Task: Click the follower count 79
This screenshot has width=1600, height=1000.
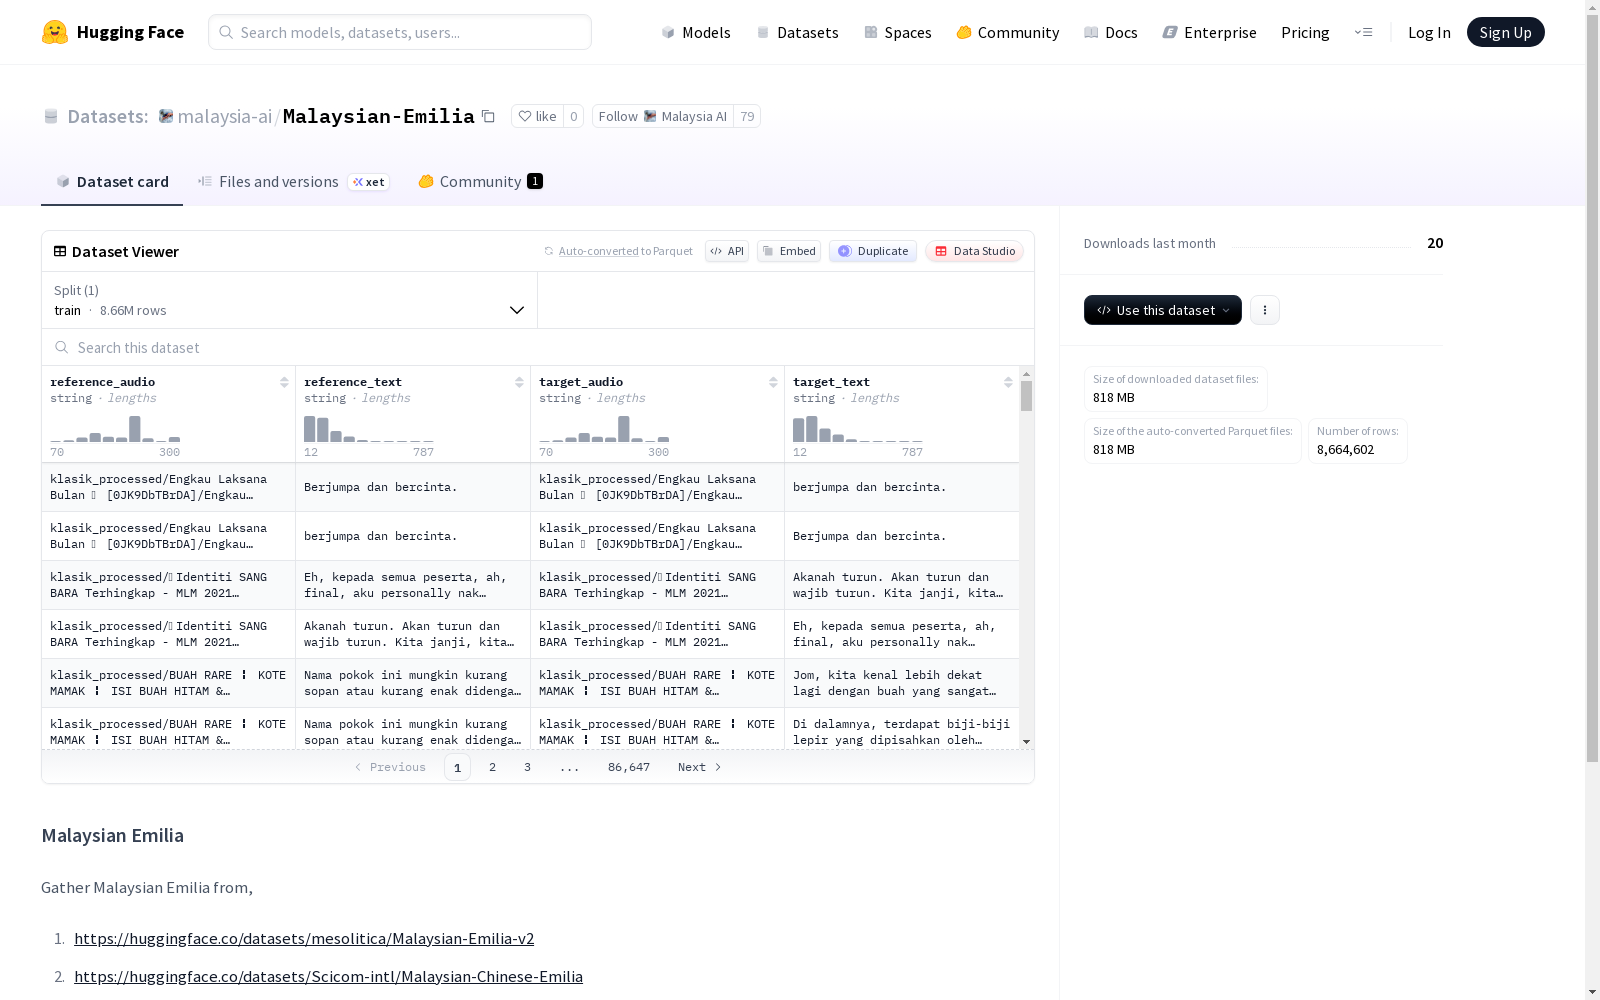Action: pyautogui.click(x=747, y=116)
